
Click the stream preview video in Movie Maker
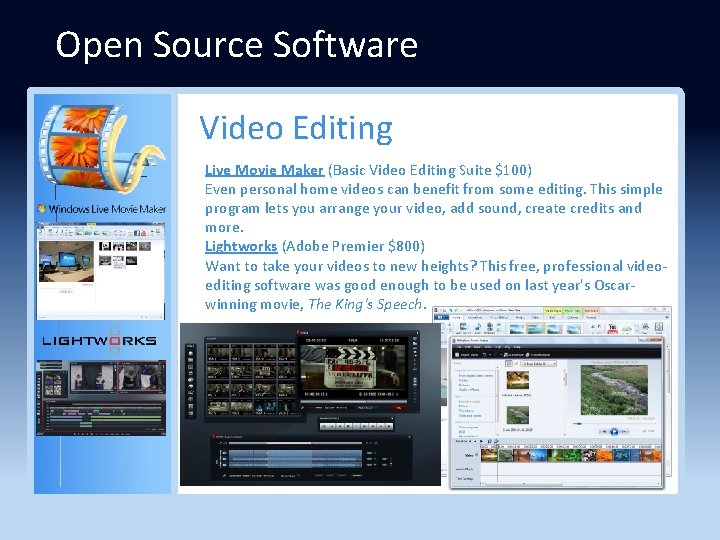(x=614, y=390)
